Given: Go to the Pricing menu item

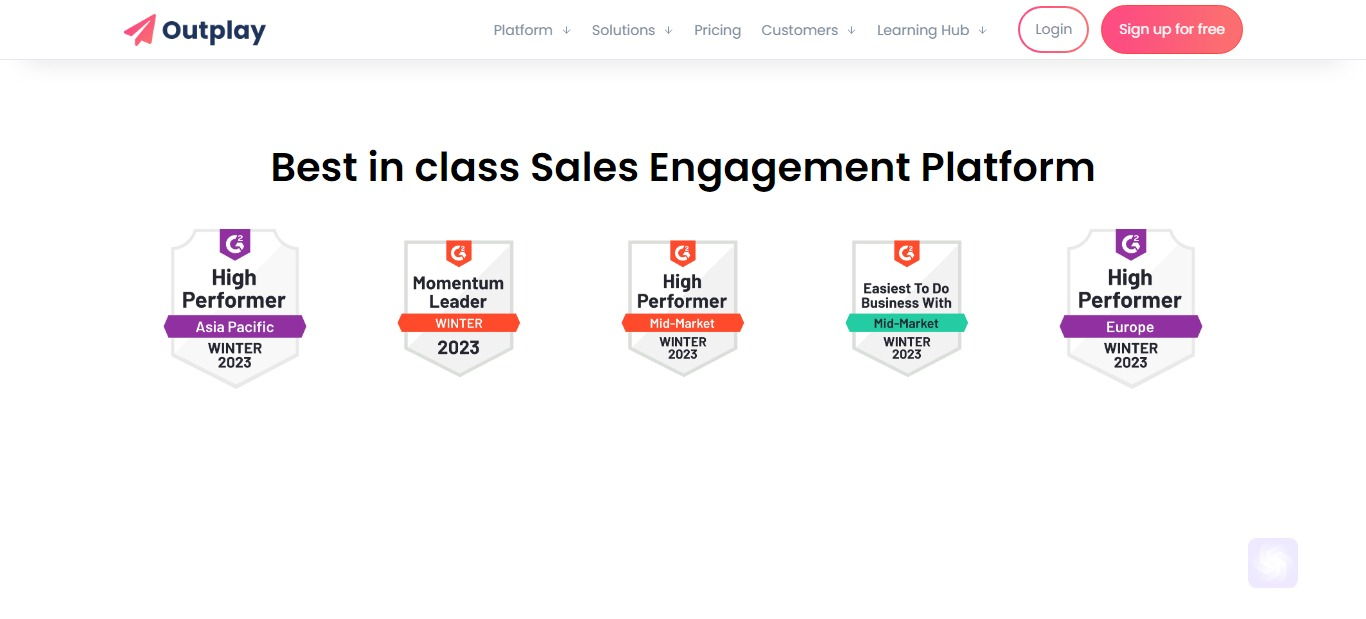Looking at the screenshot, I should (x=718, y=30).
